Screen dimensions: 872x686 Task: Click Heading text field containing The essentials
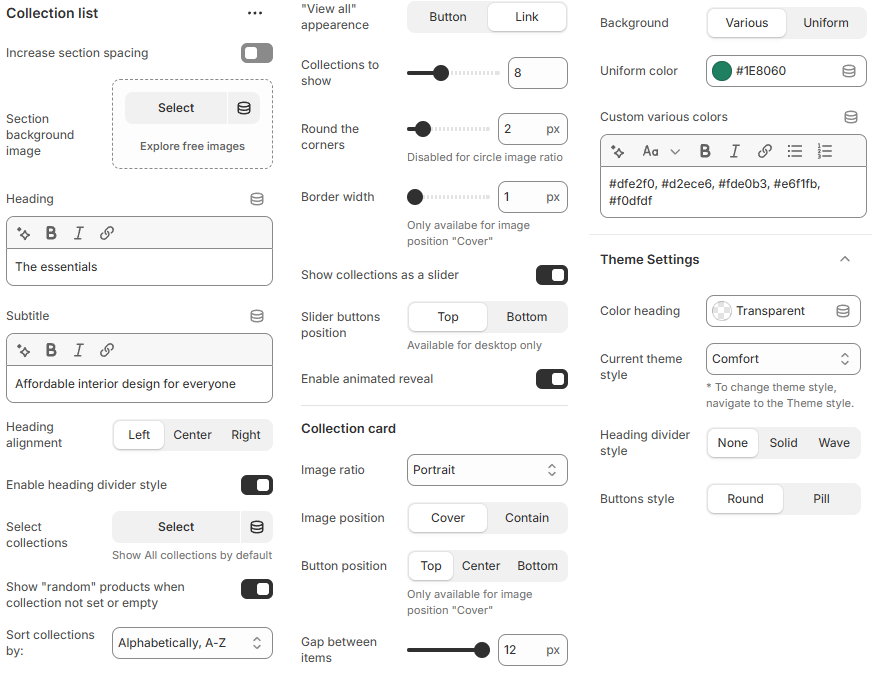[x=139, y=267]
